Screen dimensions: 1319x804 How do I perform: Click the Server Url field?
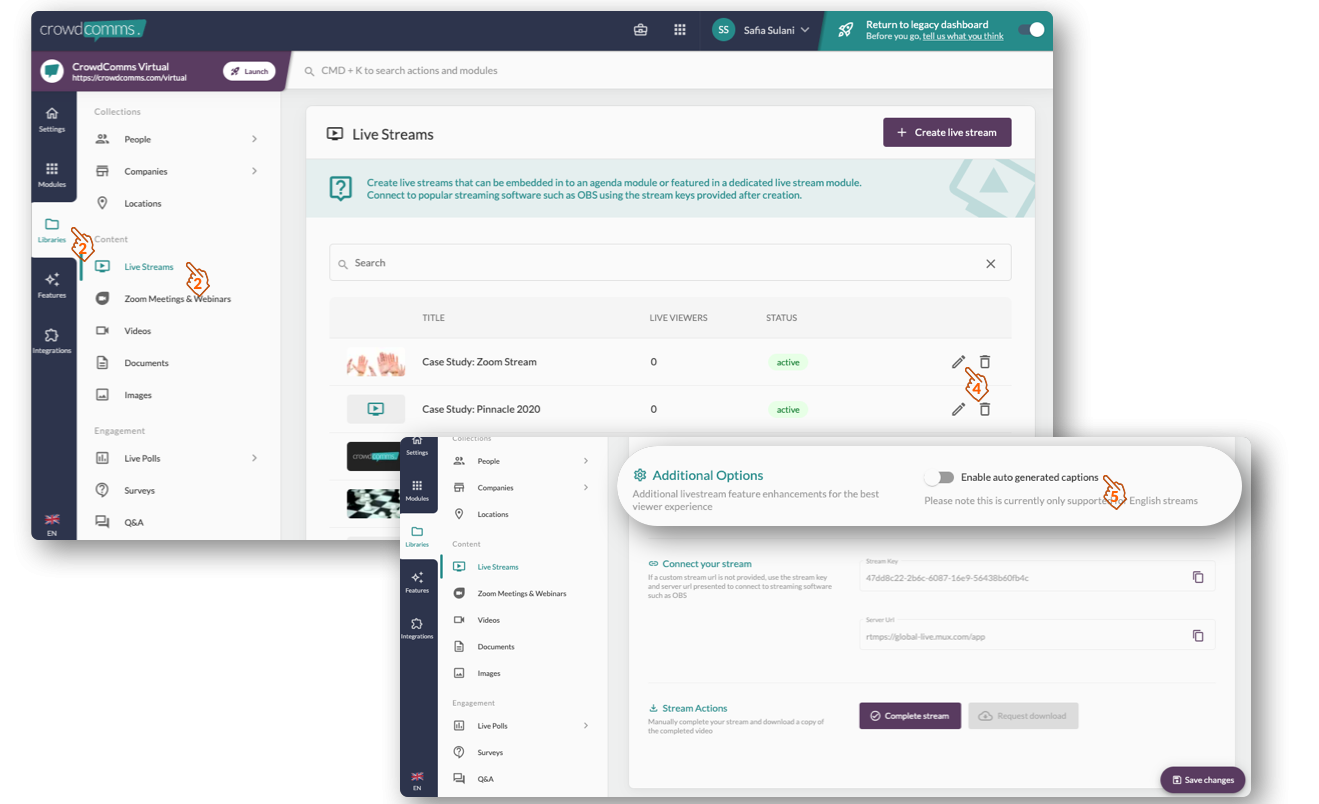click(x=1037, y=635)
